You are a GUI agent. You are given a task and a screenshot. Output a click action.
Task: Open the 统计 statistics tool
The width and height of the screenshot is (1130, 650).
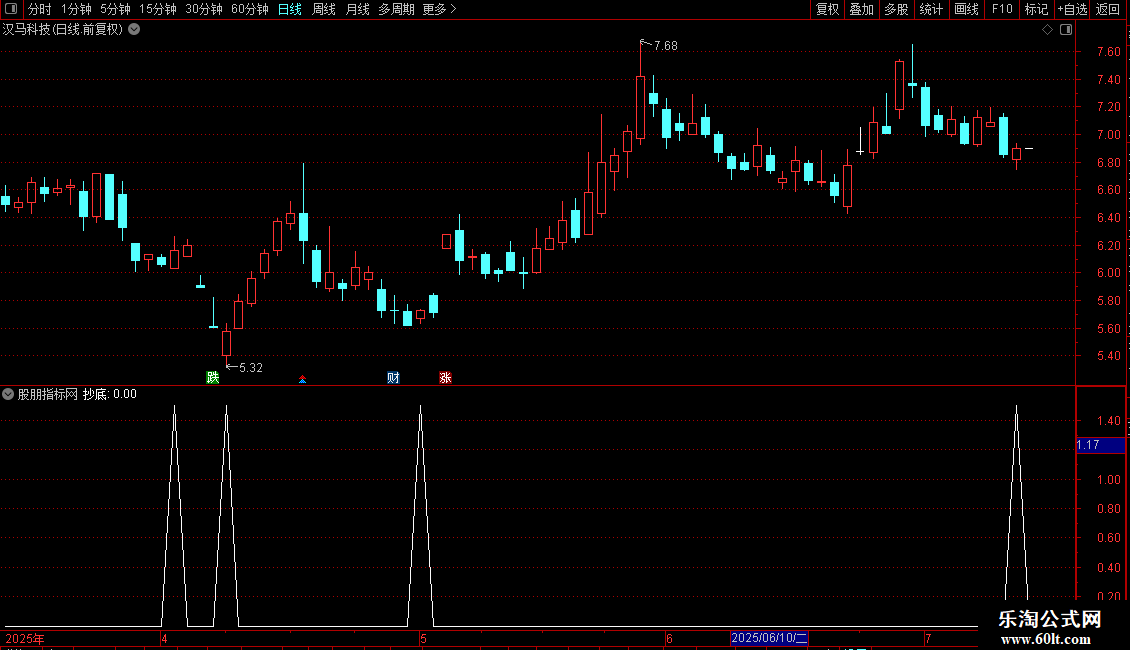point(931,9)
